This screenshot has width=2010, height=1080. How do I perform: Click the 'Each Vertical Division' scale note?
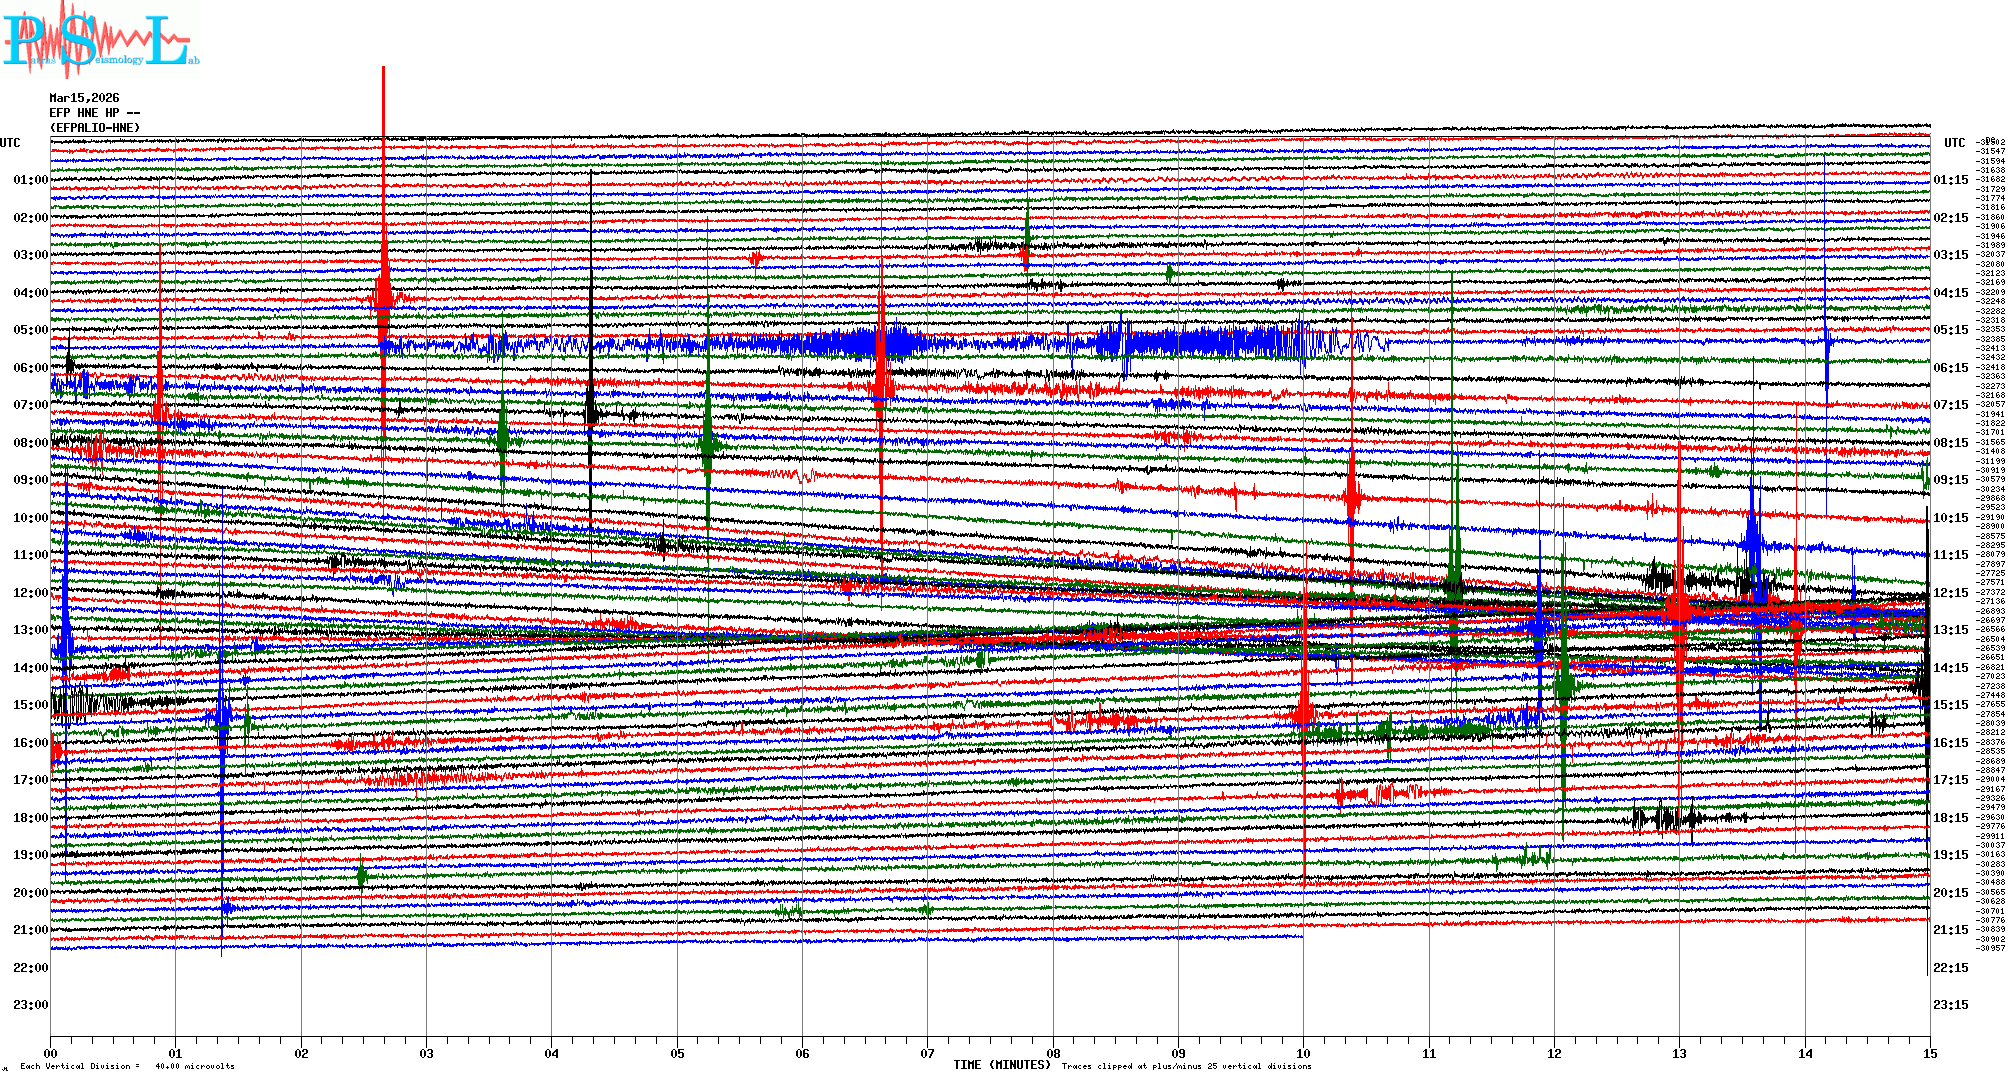coord(127,1066)
